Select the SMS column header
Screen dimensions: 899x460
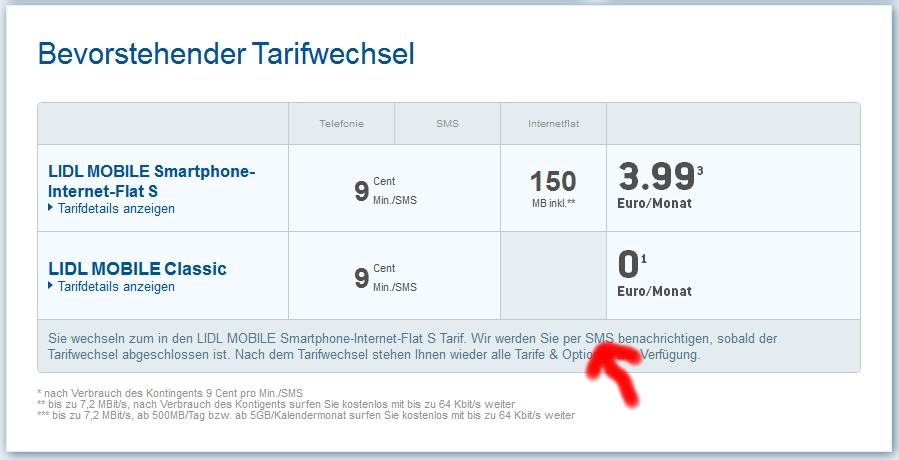pos(447,123)
